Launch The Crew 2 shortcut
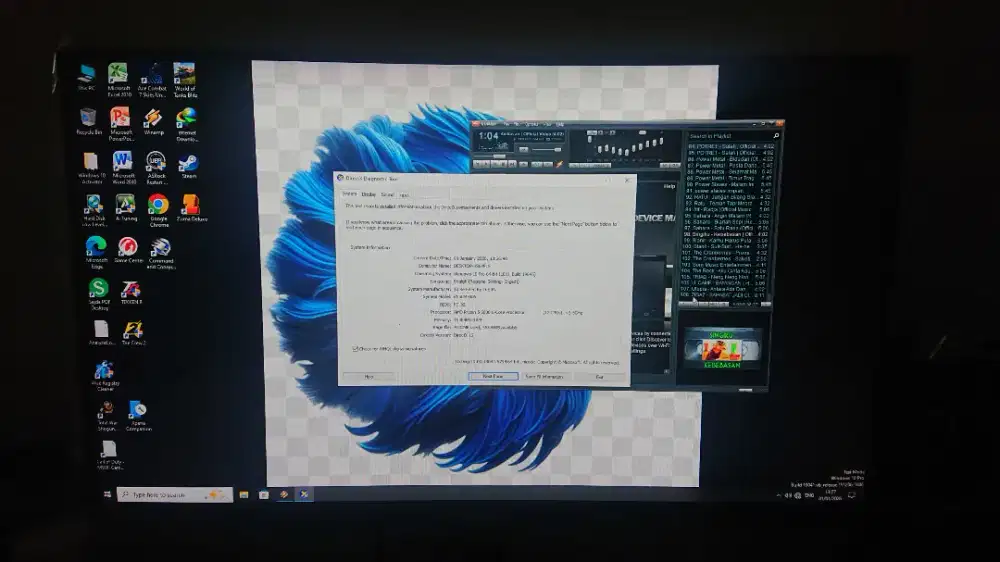Viewport: 1000px width, 562px height. [133, 333]
